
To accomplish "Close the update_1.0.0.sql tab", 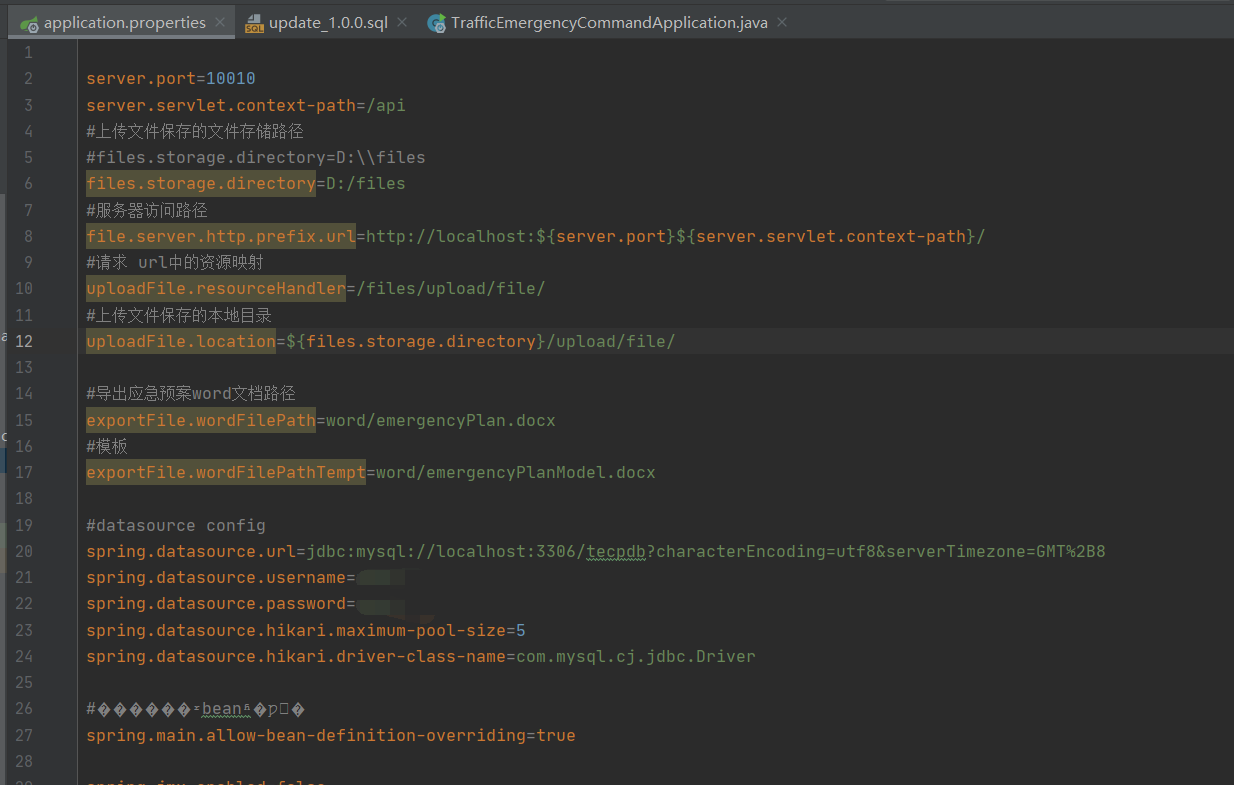I will point(402,22).
